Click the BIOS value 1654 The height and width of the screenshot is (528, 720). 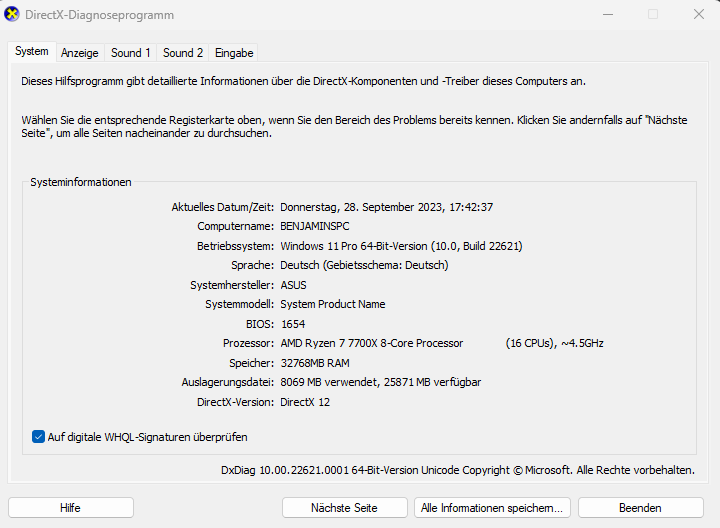[x=293, y=324]
